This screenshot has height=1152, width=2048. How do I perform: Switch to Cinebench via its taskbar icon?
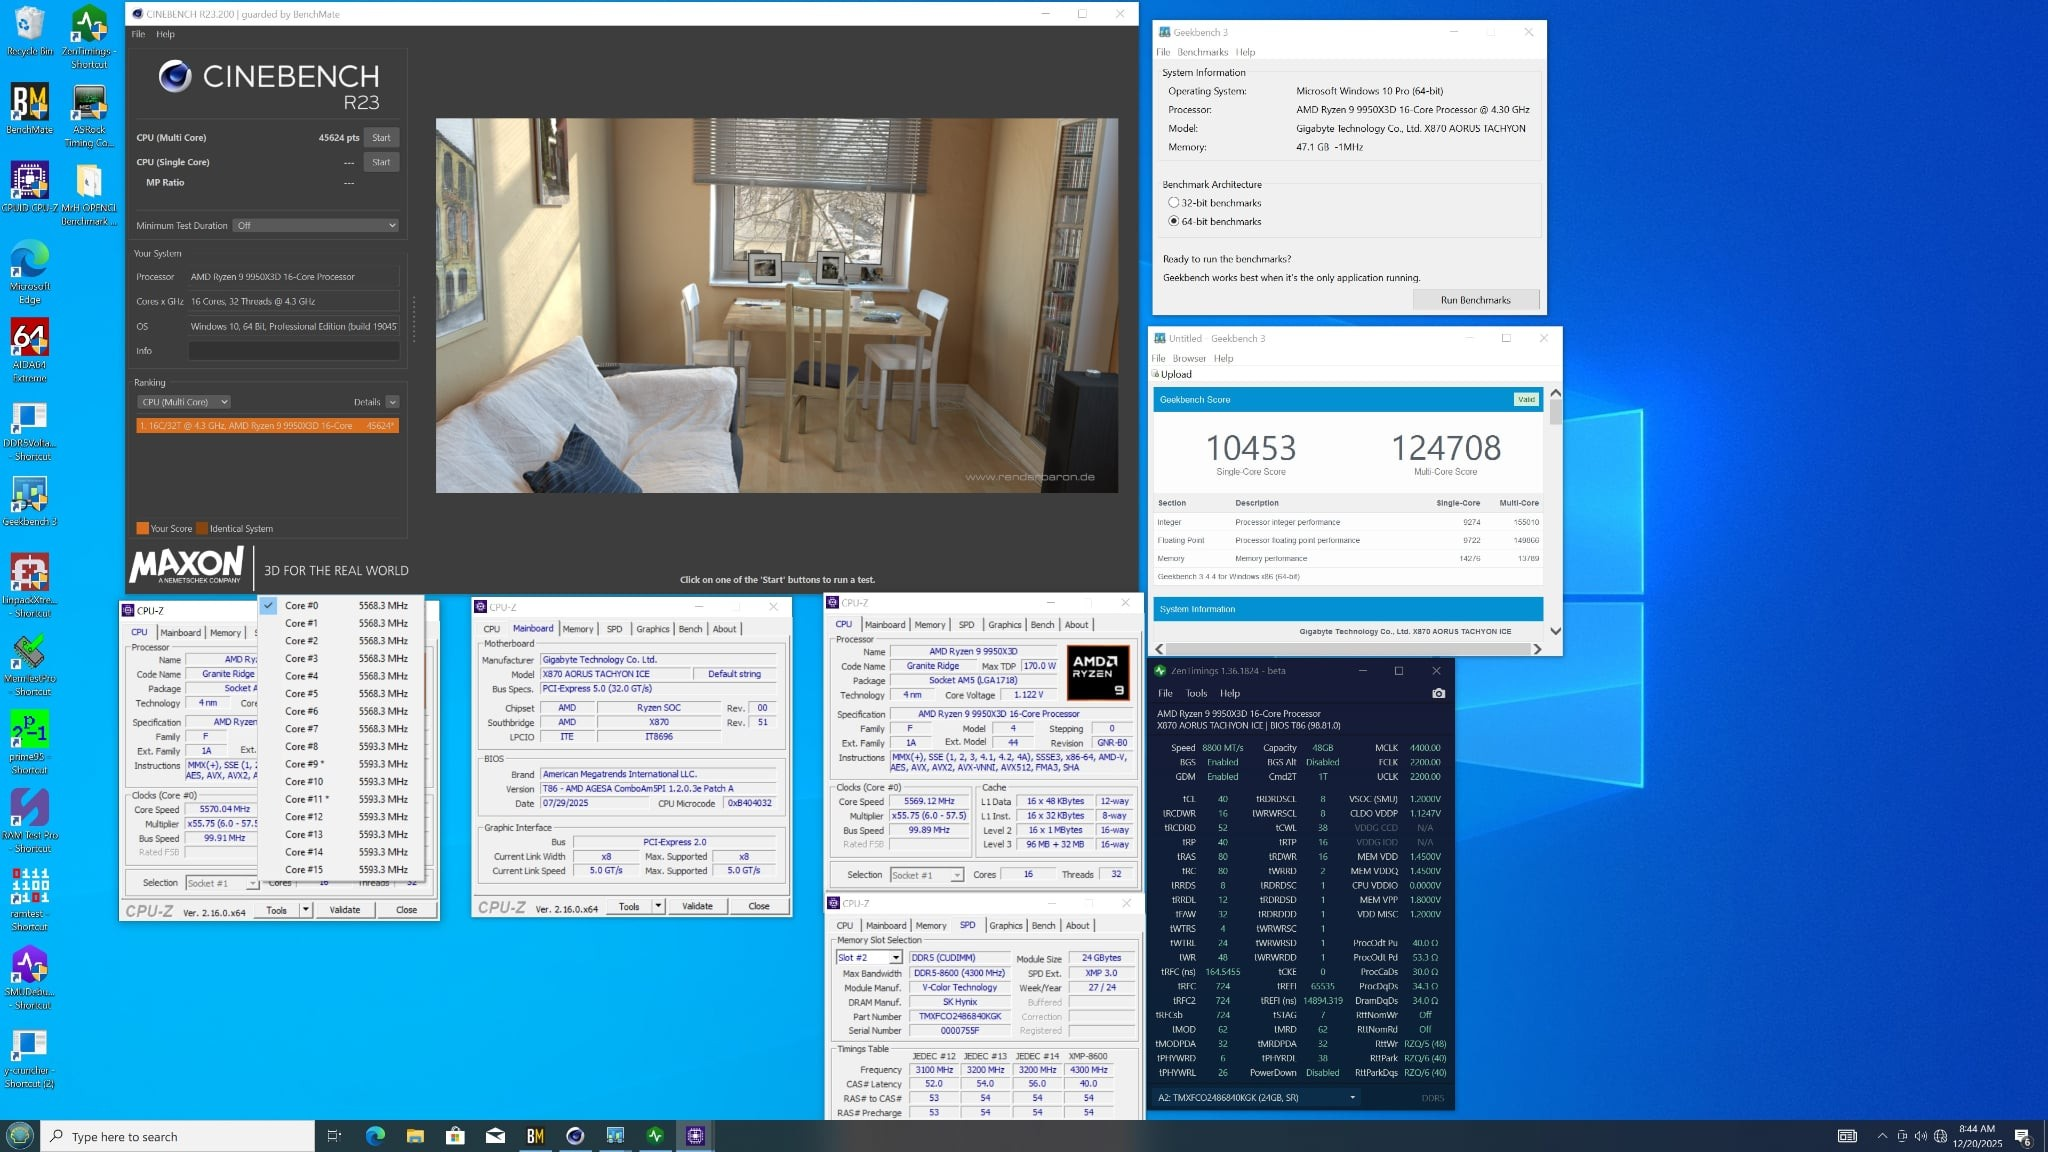pos(575,1136)
